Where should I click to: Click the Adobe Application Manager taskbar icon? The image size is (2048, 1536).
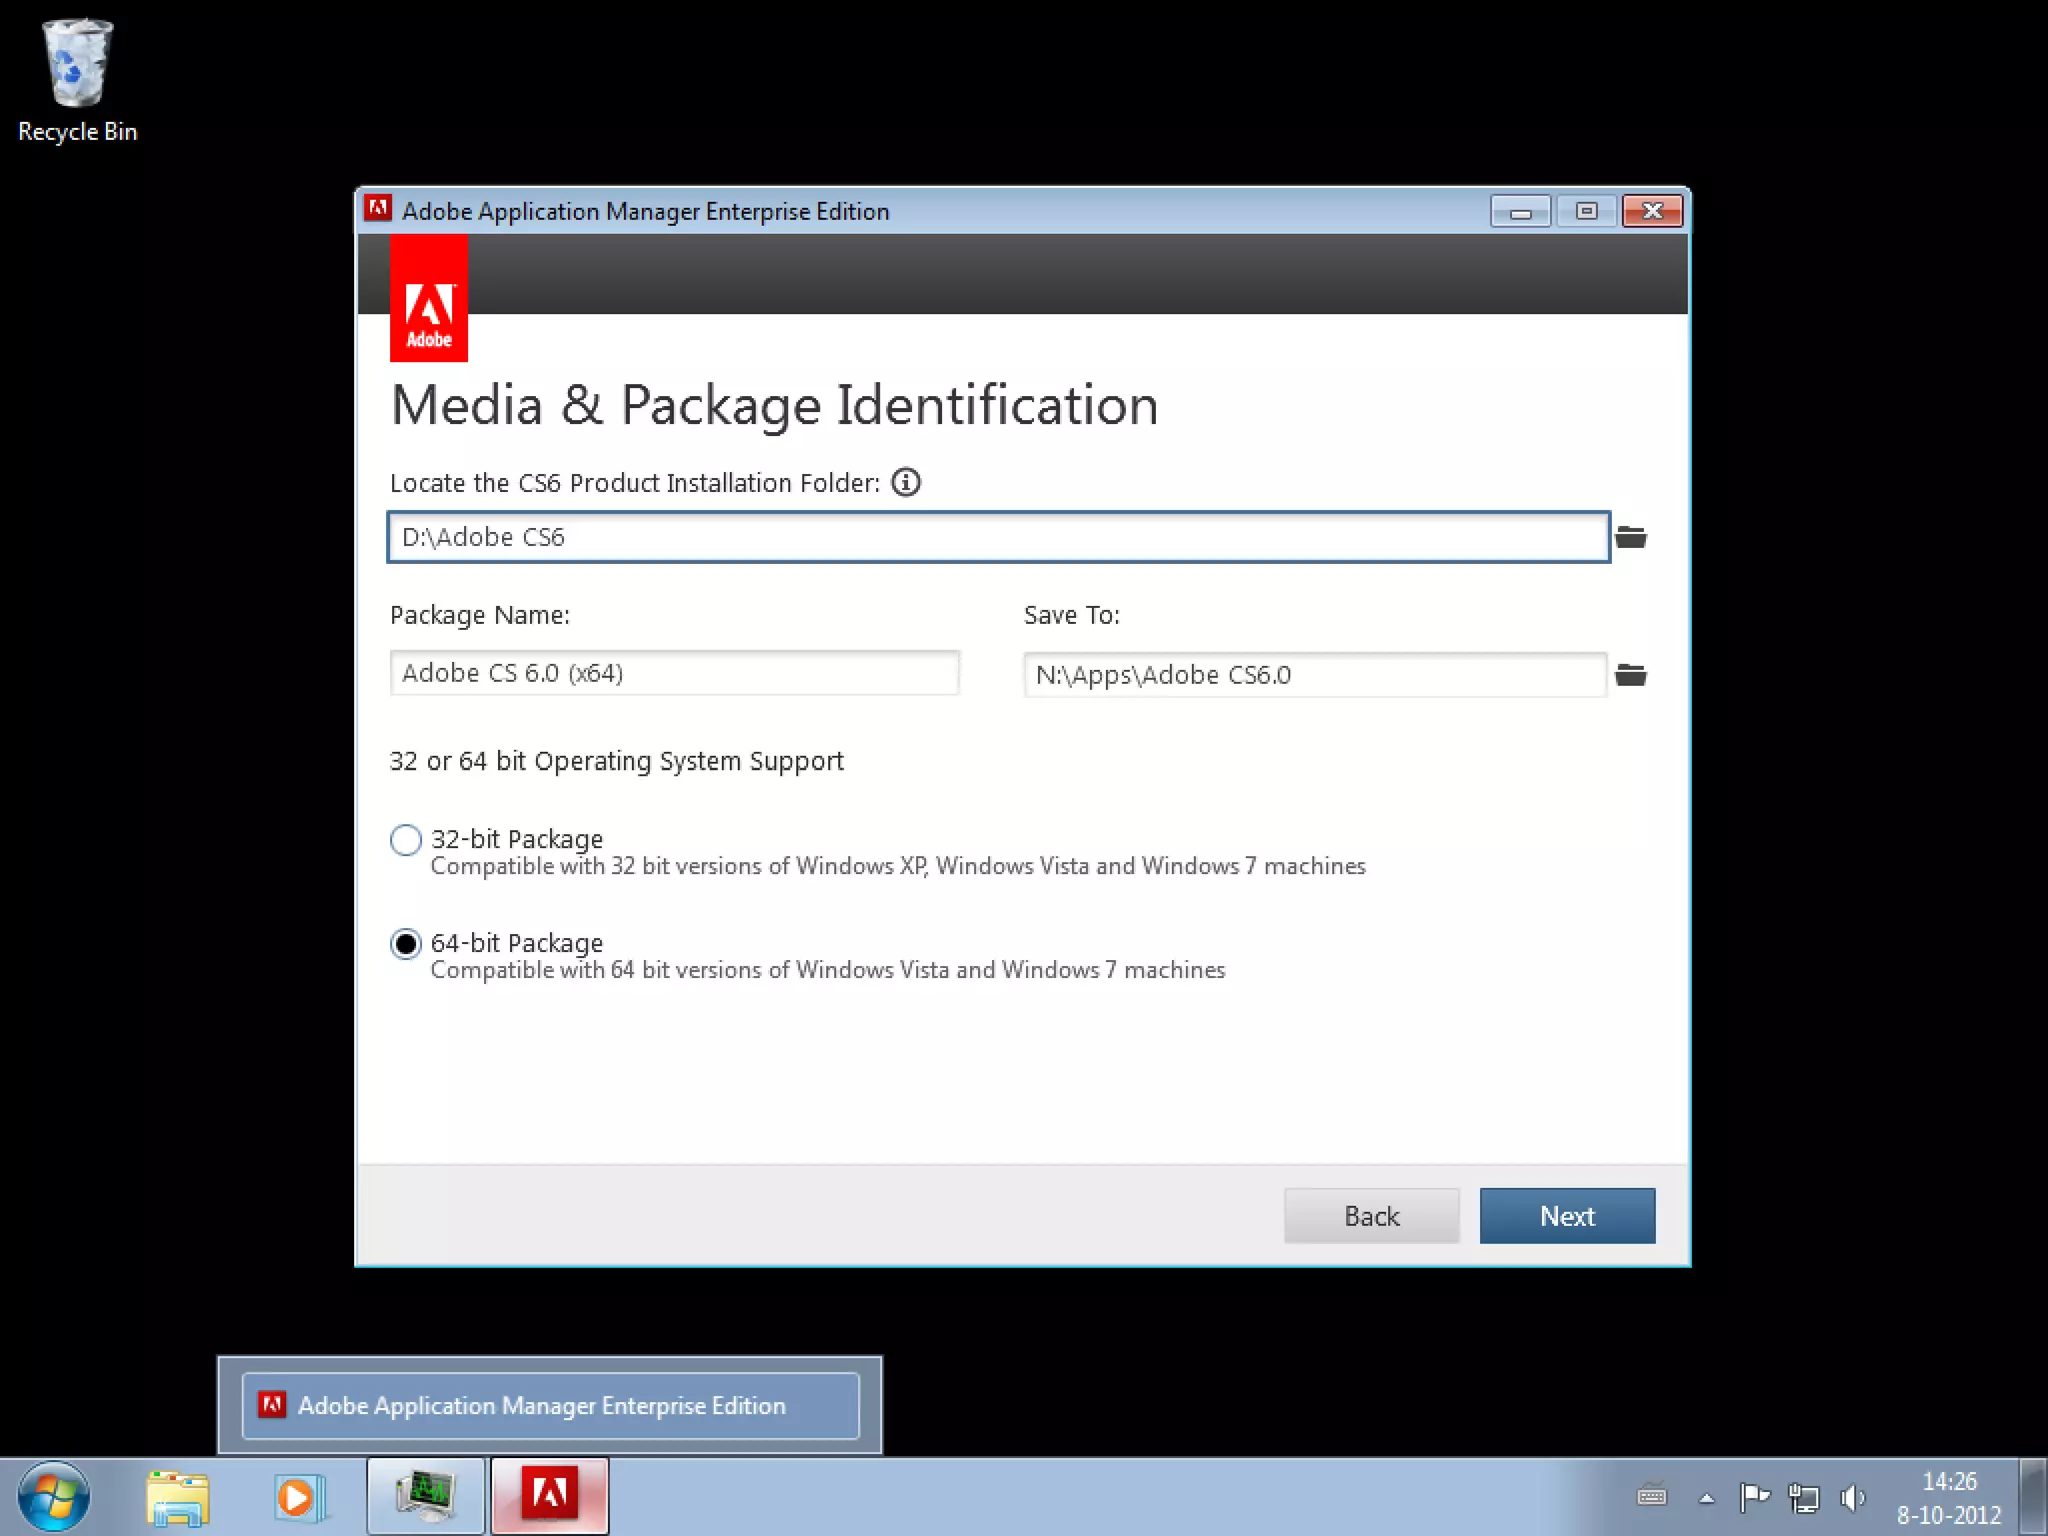tap(549, 1496)
